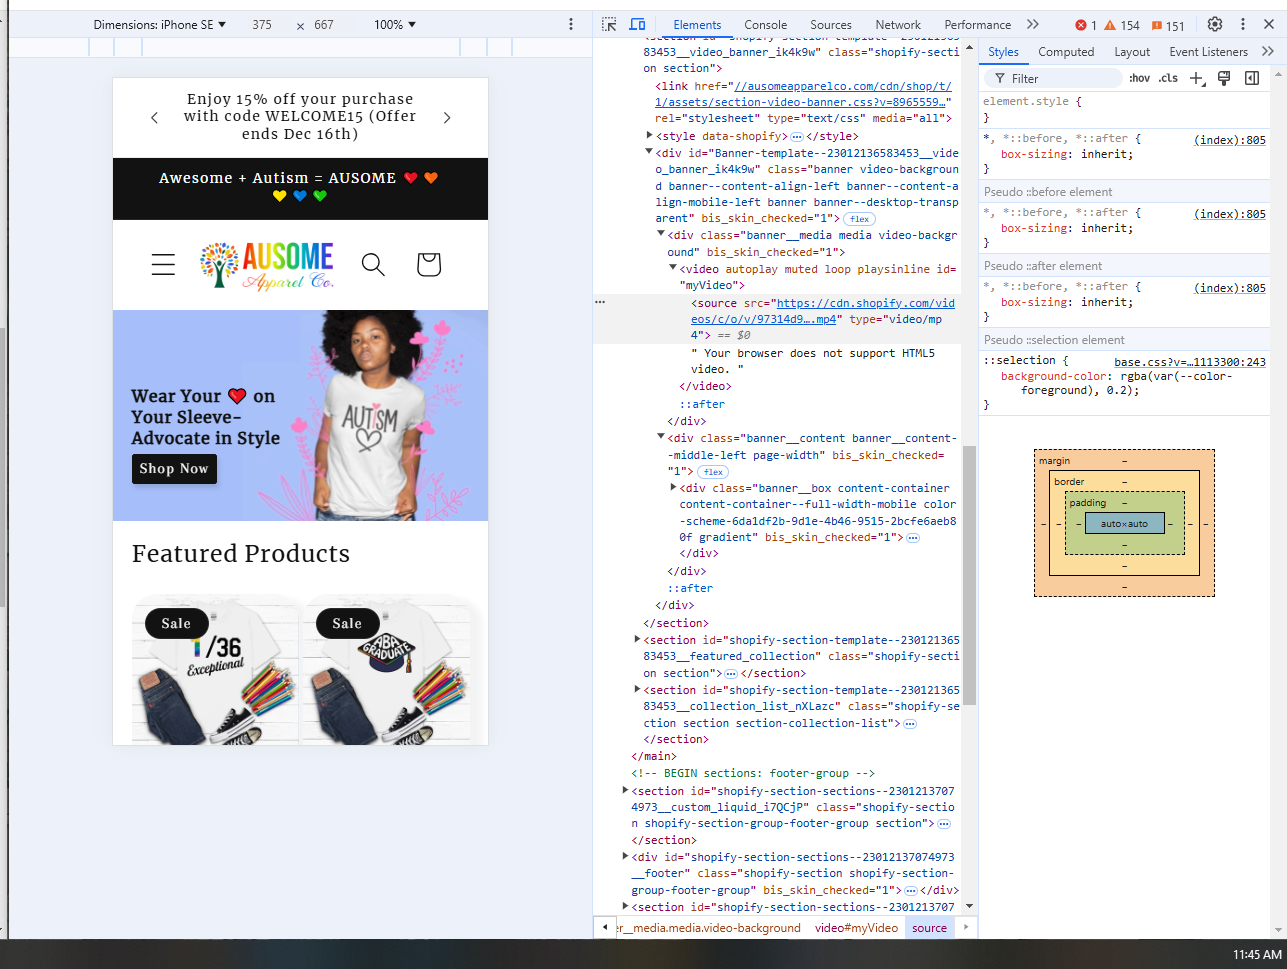Screen dimensions: 1287x969
Task: Switch to the Sources tab
Action: [x=831, y=25]
